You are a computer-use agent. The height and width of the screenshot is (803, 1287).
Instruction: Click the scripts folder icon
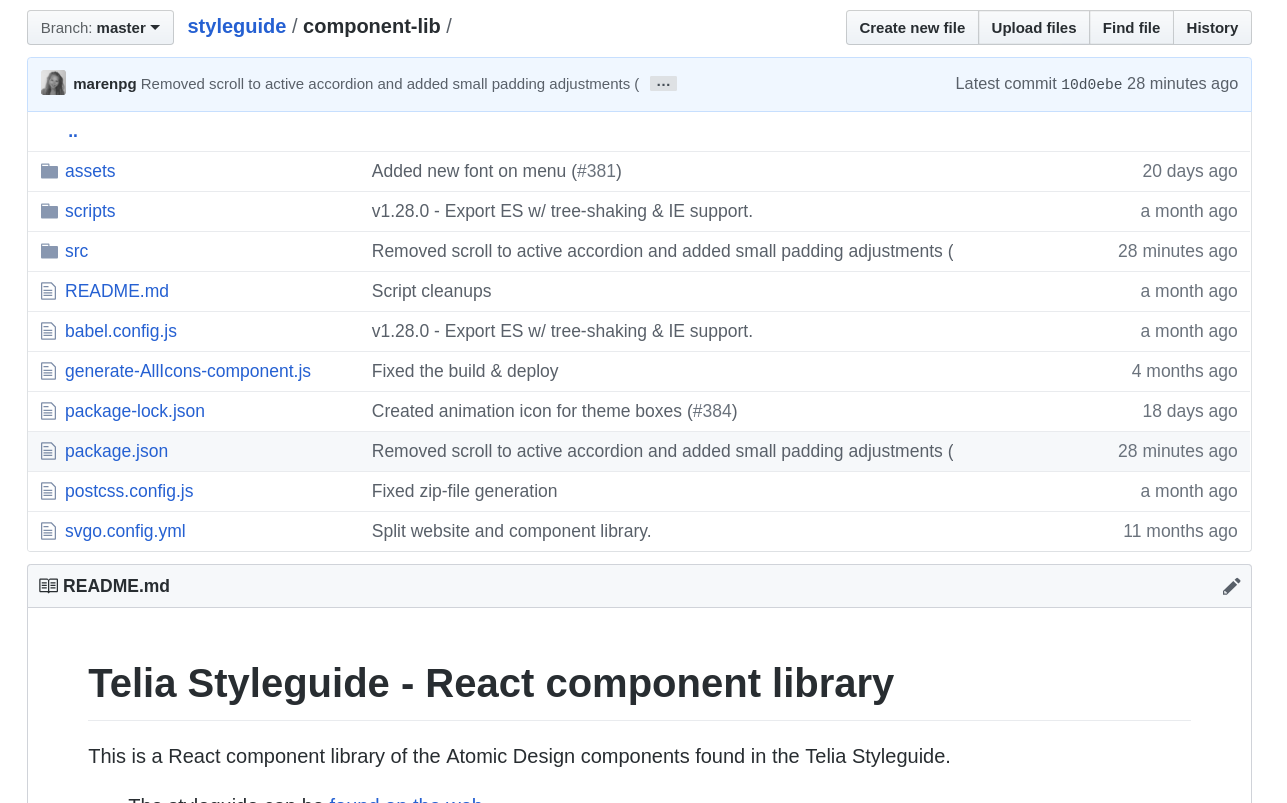49,211
